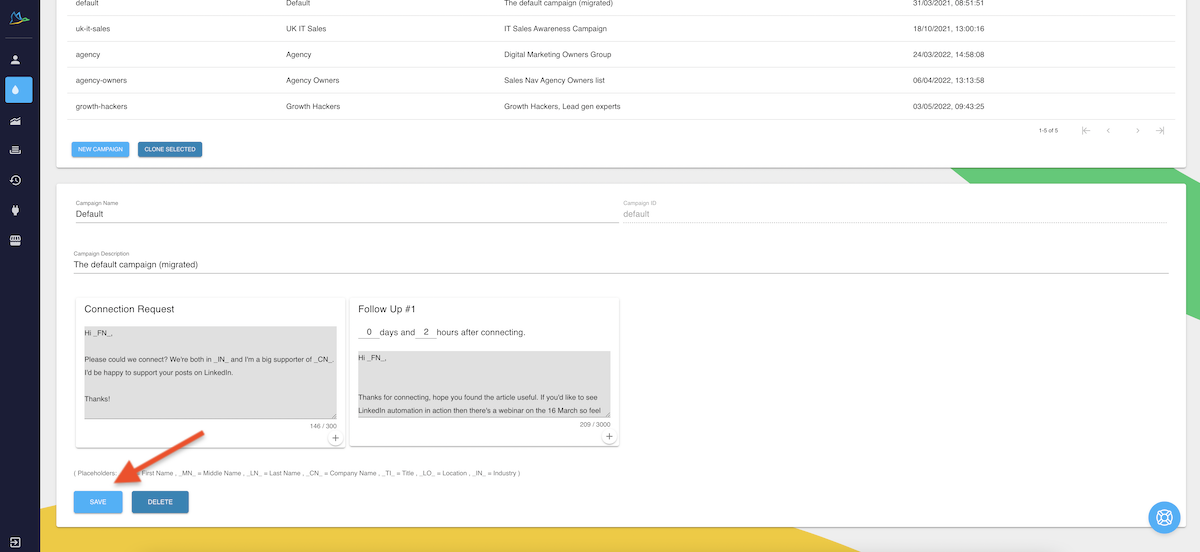Click the 'Follow Up #1' card heading
Screen dimensions: 1200x552
point(385,309)
